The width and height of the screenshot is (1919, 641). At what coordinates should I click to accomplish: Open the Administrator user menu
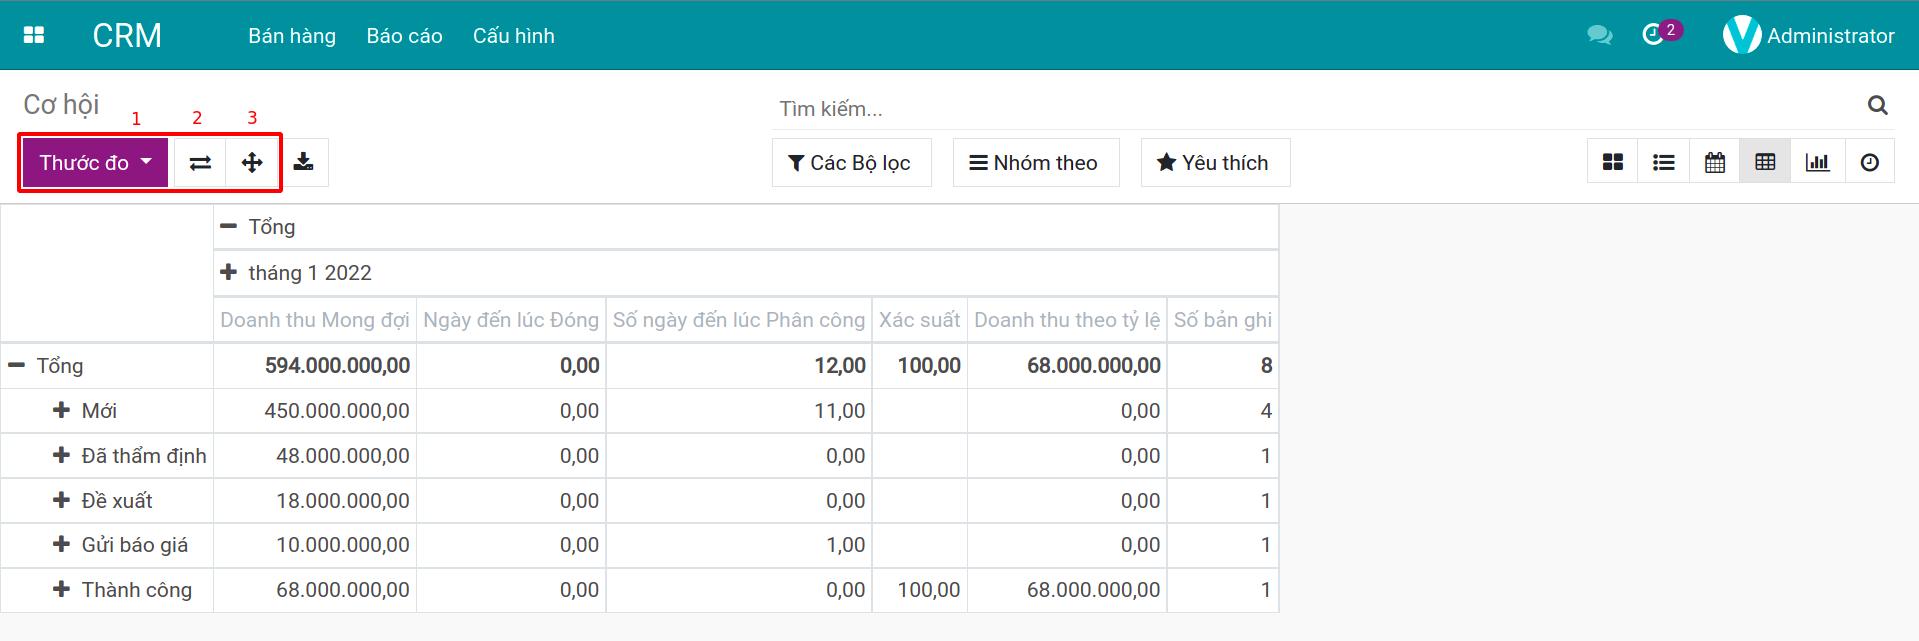pos(1808,35)
